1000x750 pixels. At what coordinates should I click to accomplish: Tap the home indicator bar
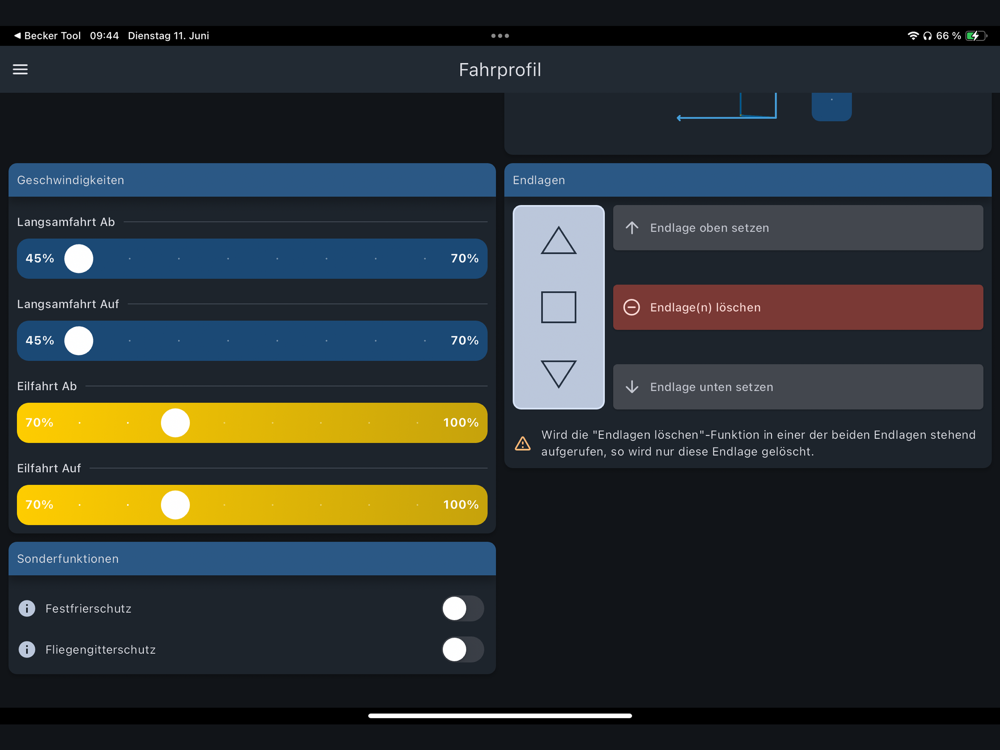pos(500,716)
